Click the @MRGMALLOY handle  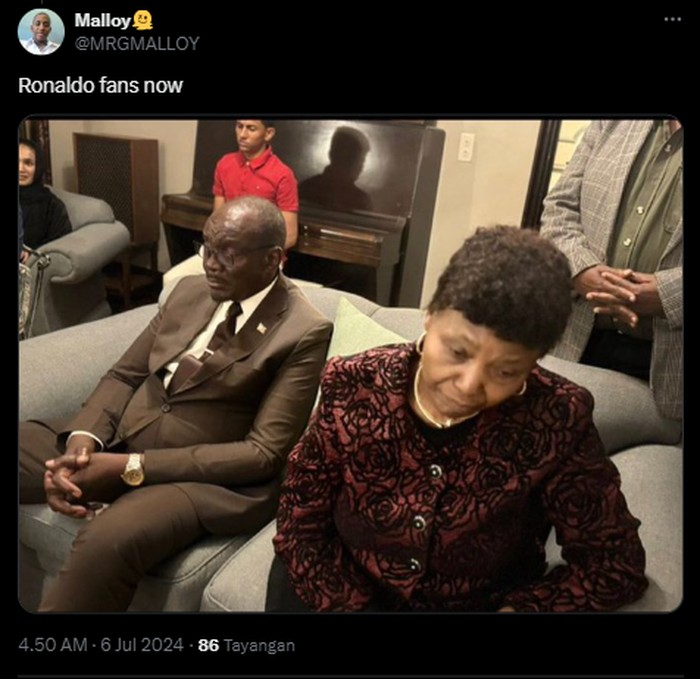coord(137,43)
